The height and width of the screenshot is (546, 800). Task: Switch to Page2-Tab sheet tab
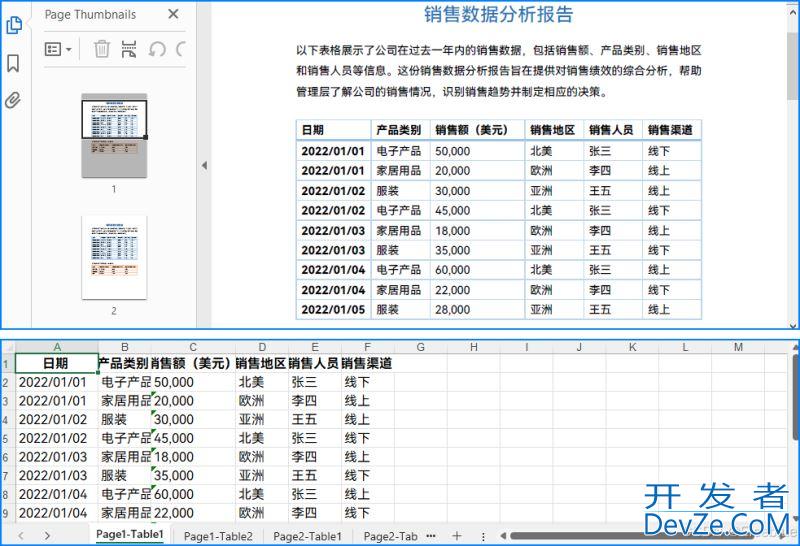390,536
